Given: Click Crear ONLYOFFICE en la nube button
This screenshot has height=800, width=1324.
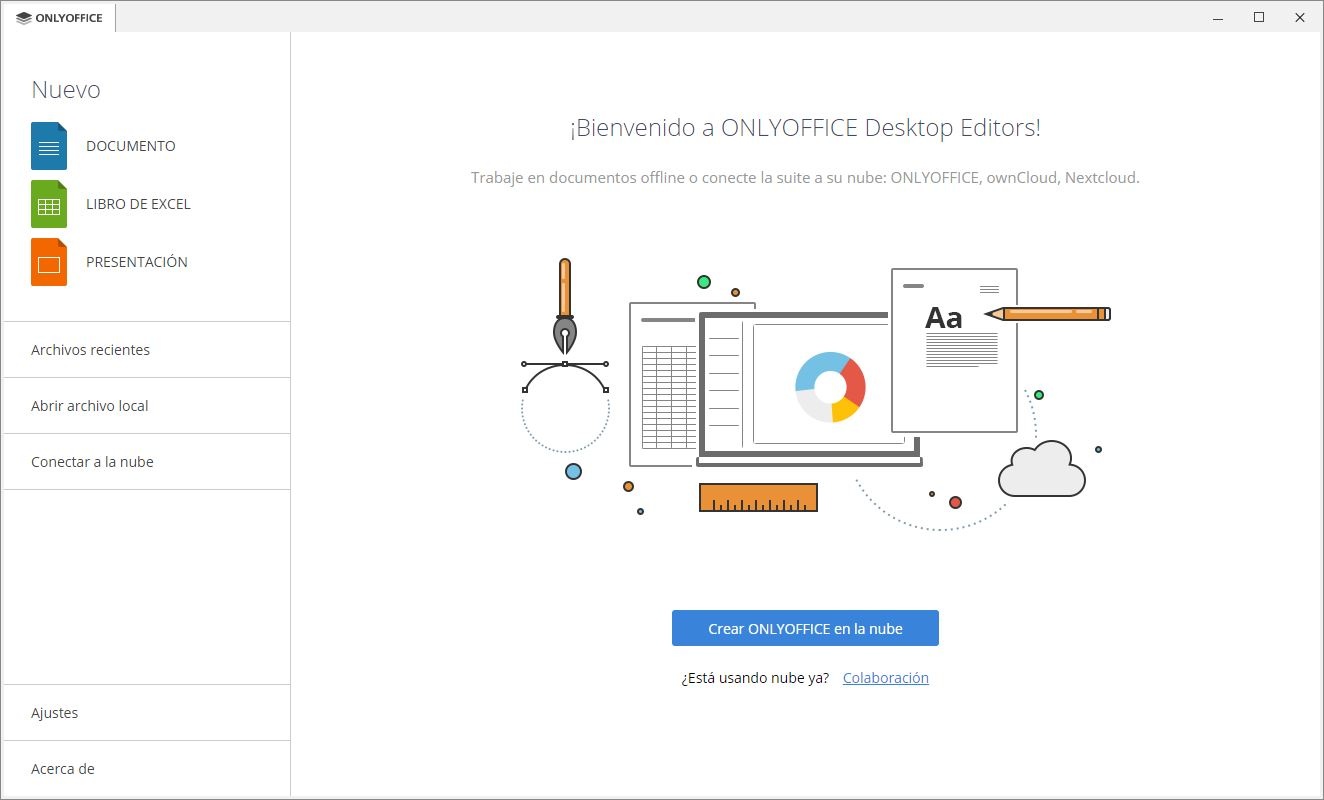Looking at the screenshot, I should tap(805, 629).
